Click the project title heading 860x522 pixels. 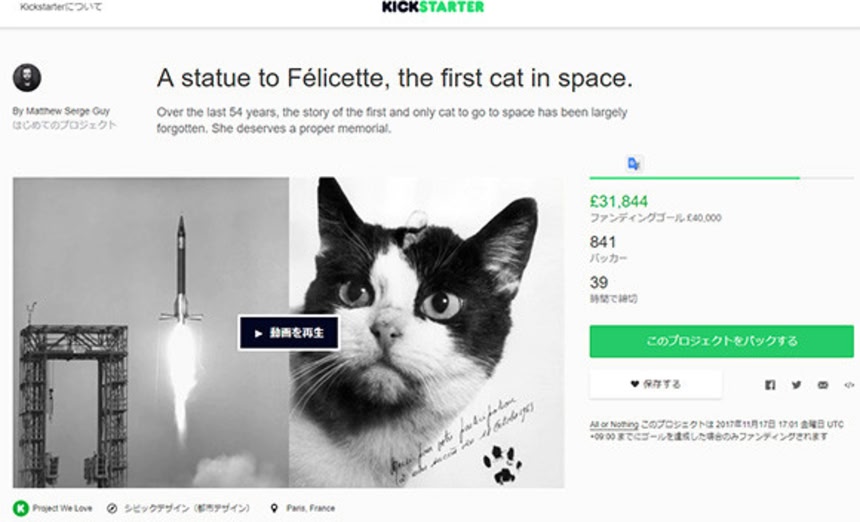pos(394,79)
